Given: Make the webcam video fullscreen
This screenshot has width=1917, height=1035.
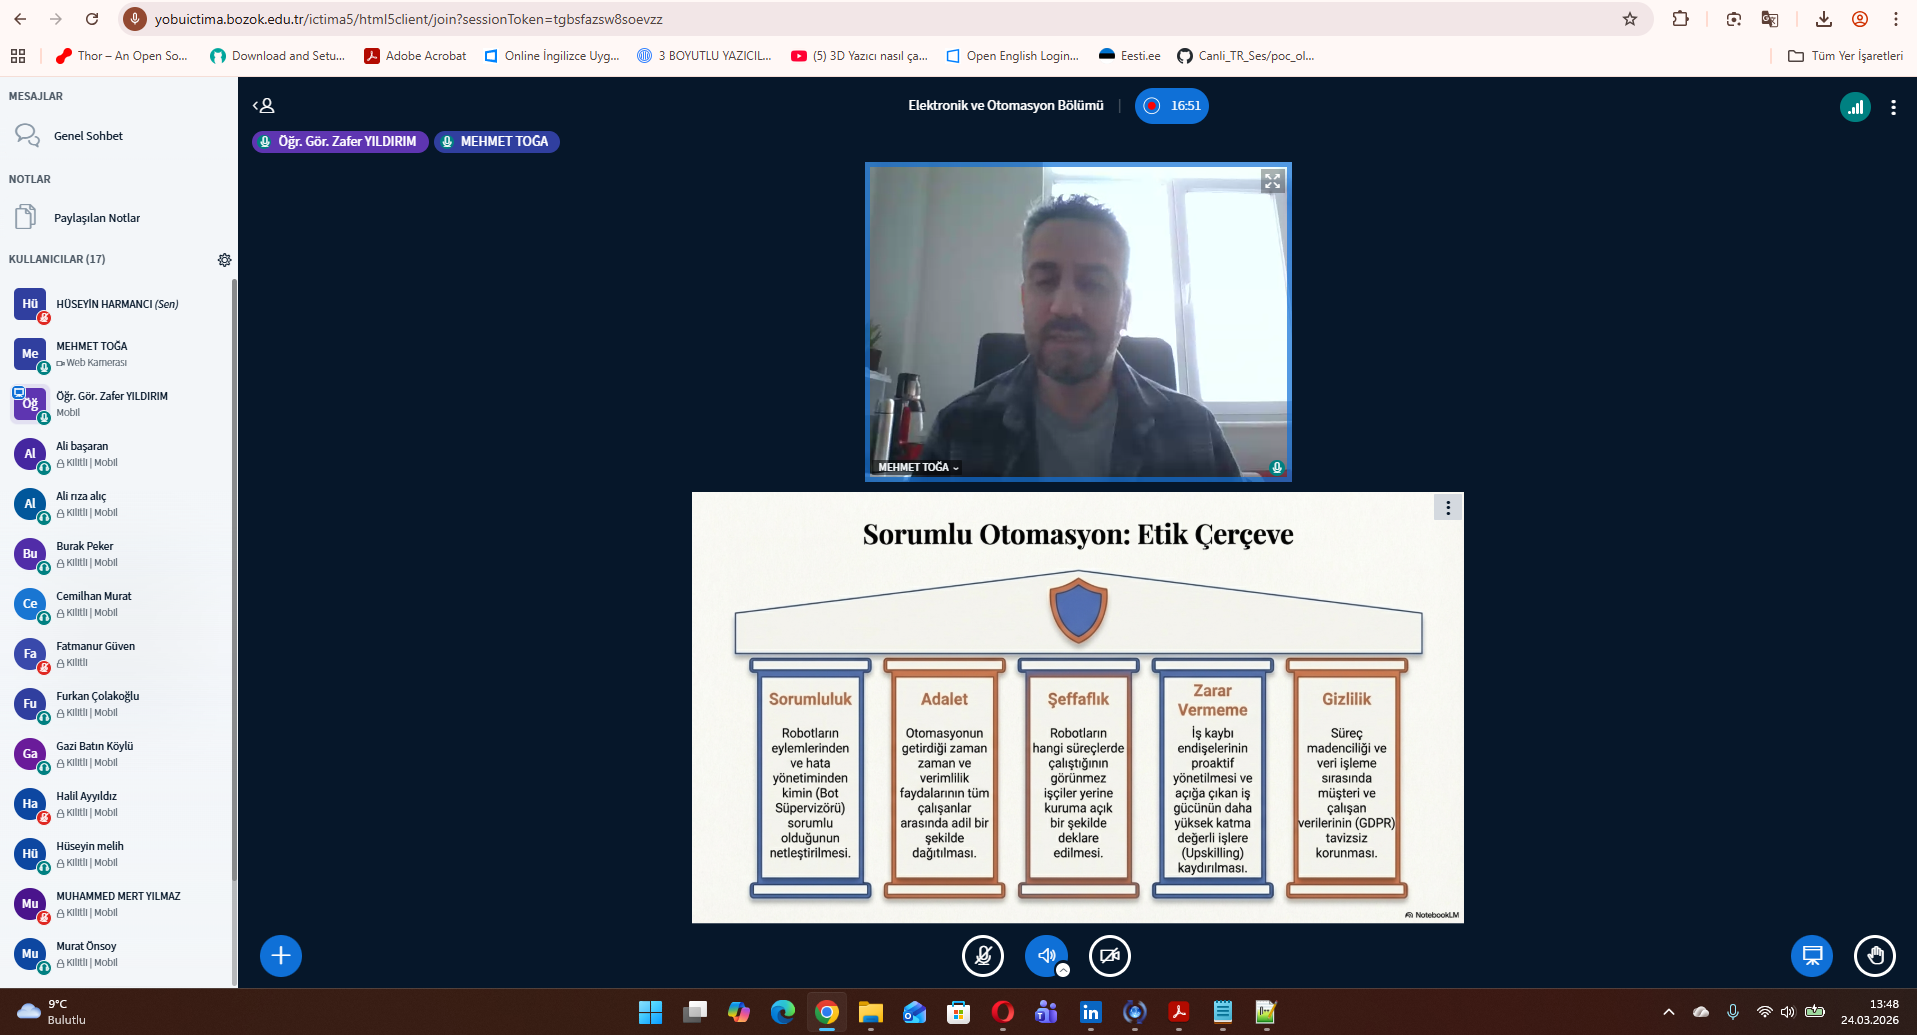Looking at the screenshot, I should 1272,181.
